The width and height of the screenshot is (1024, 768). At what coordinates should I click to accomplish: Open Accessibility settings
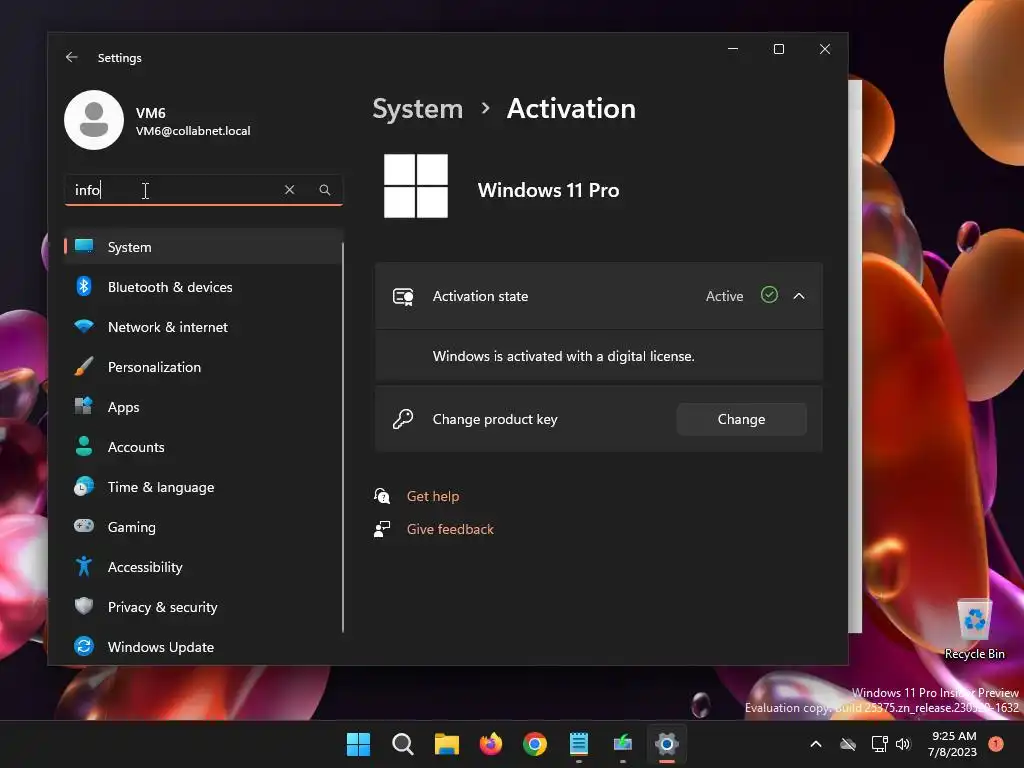coord(203,567)
